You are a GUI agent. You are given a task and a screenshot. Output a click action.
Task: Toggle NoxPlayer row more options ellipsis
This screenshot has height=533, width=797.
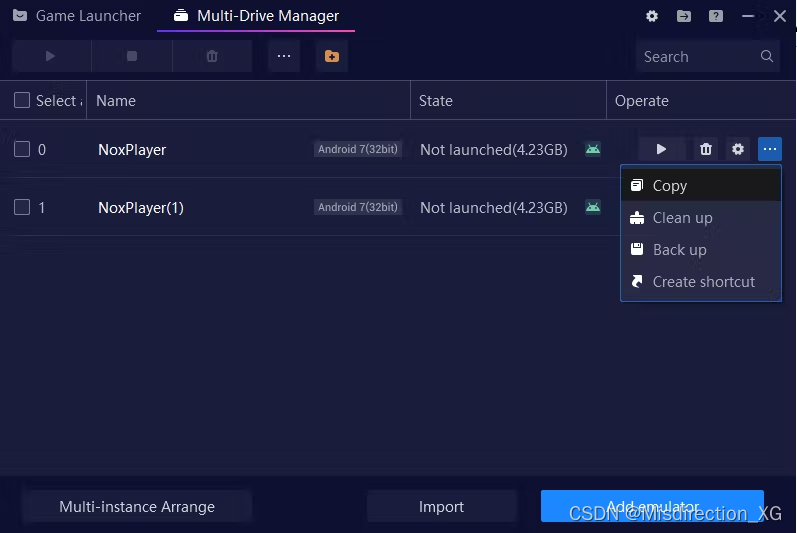click(x=770, y=149)
